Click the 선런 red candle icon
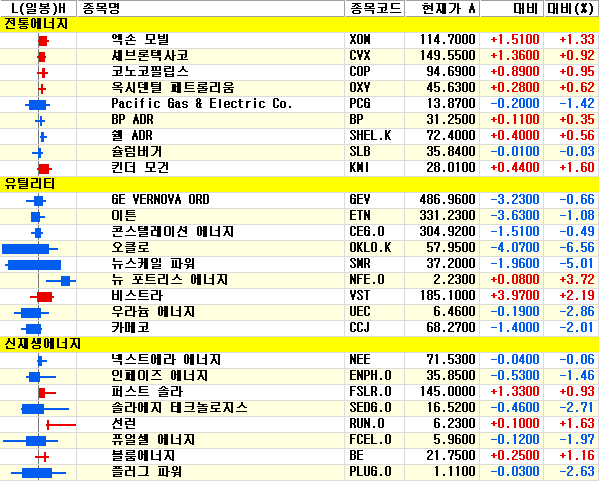The height and width of the screenshot is (481, 599). [x=61, y=424]
